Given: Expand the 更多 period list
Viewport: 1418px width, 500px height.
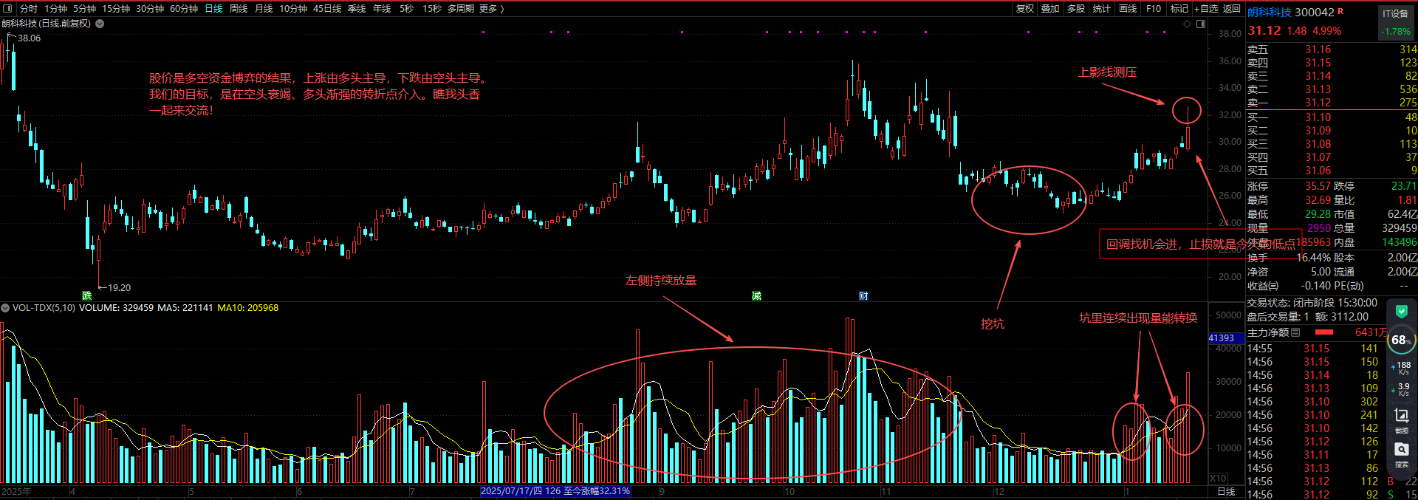Looking at the screenshot, I should click(487, 8).
